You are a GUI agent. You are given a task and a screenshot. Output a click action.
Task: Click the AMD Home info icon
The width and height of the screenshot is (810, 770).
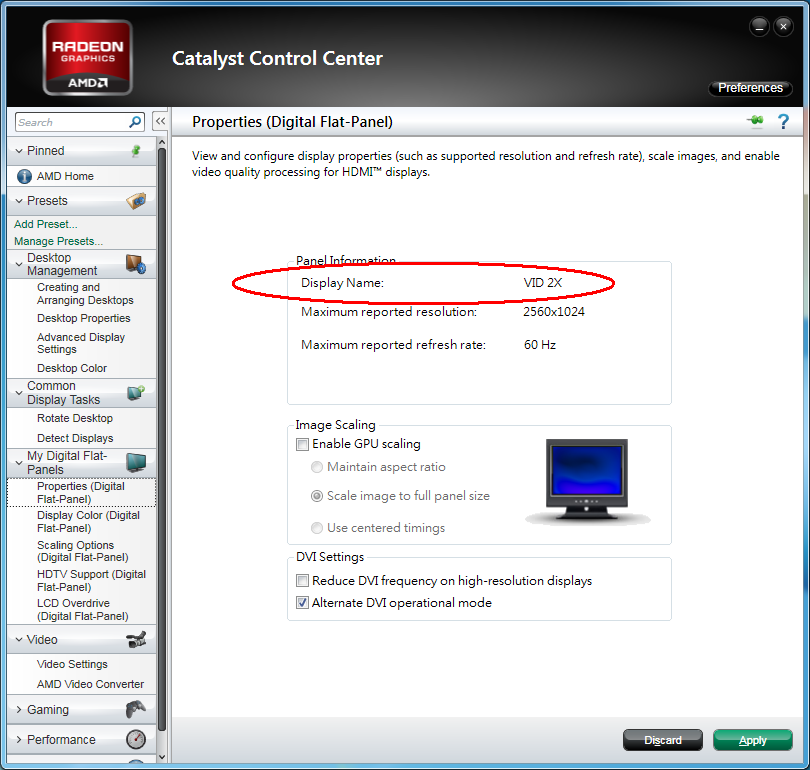(x=24, y=176)
